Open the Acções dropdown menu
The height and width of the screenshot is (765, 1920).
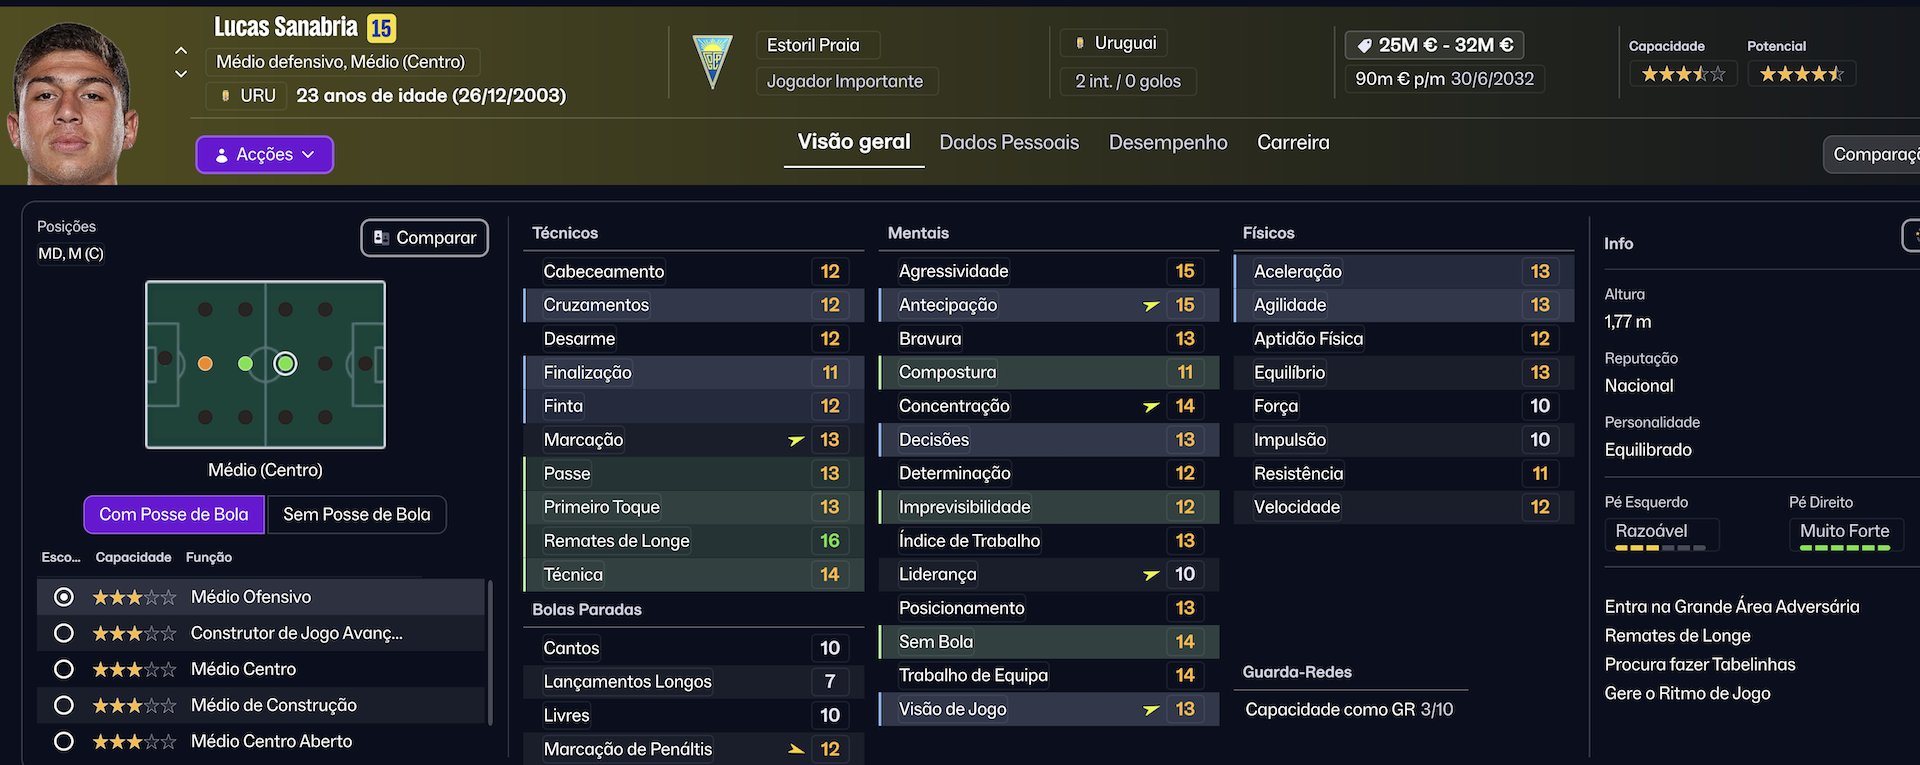[x=265, y=155]
